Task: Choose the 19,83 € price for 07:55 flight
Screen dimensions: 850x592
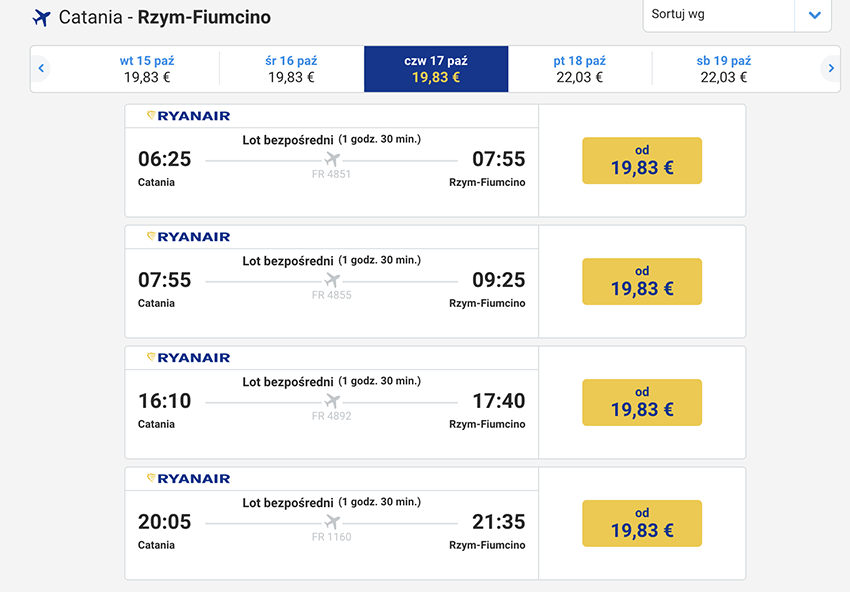Action: 642,281
